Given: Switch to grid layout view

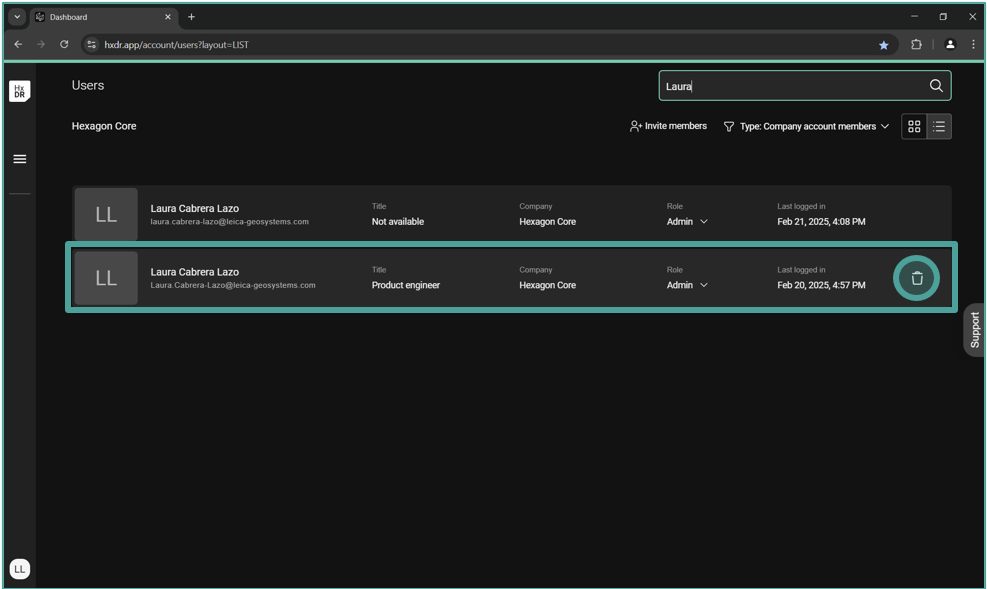Looking at the screenshot, I should click(x=914, y=127).
